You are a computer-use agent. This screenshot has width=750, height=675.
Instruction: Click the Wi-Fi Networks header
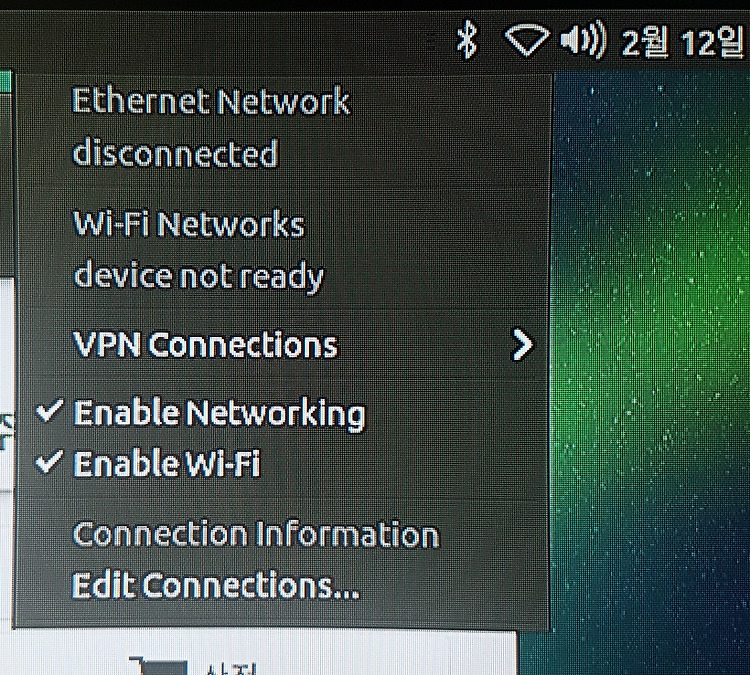pos(188,224)
